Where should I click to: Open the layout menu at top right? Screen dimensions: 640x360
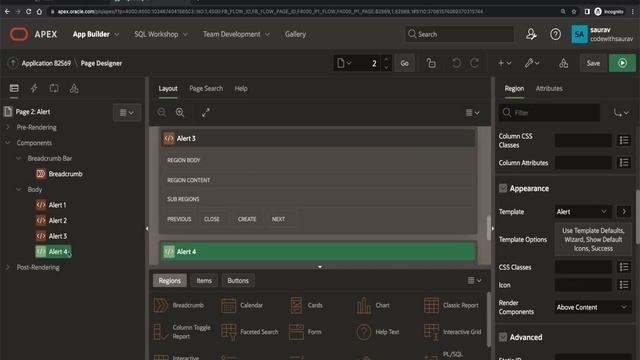472,113
